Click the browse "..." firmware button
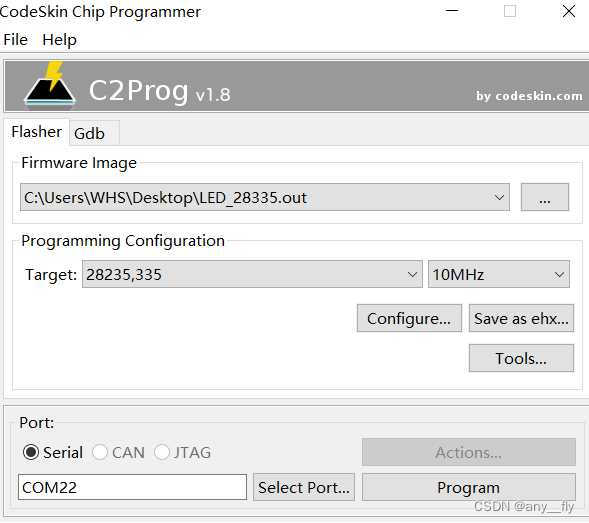The image size is (589, 523). coord(545,197)
